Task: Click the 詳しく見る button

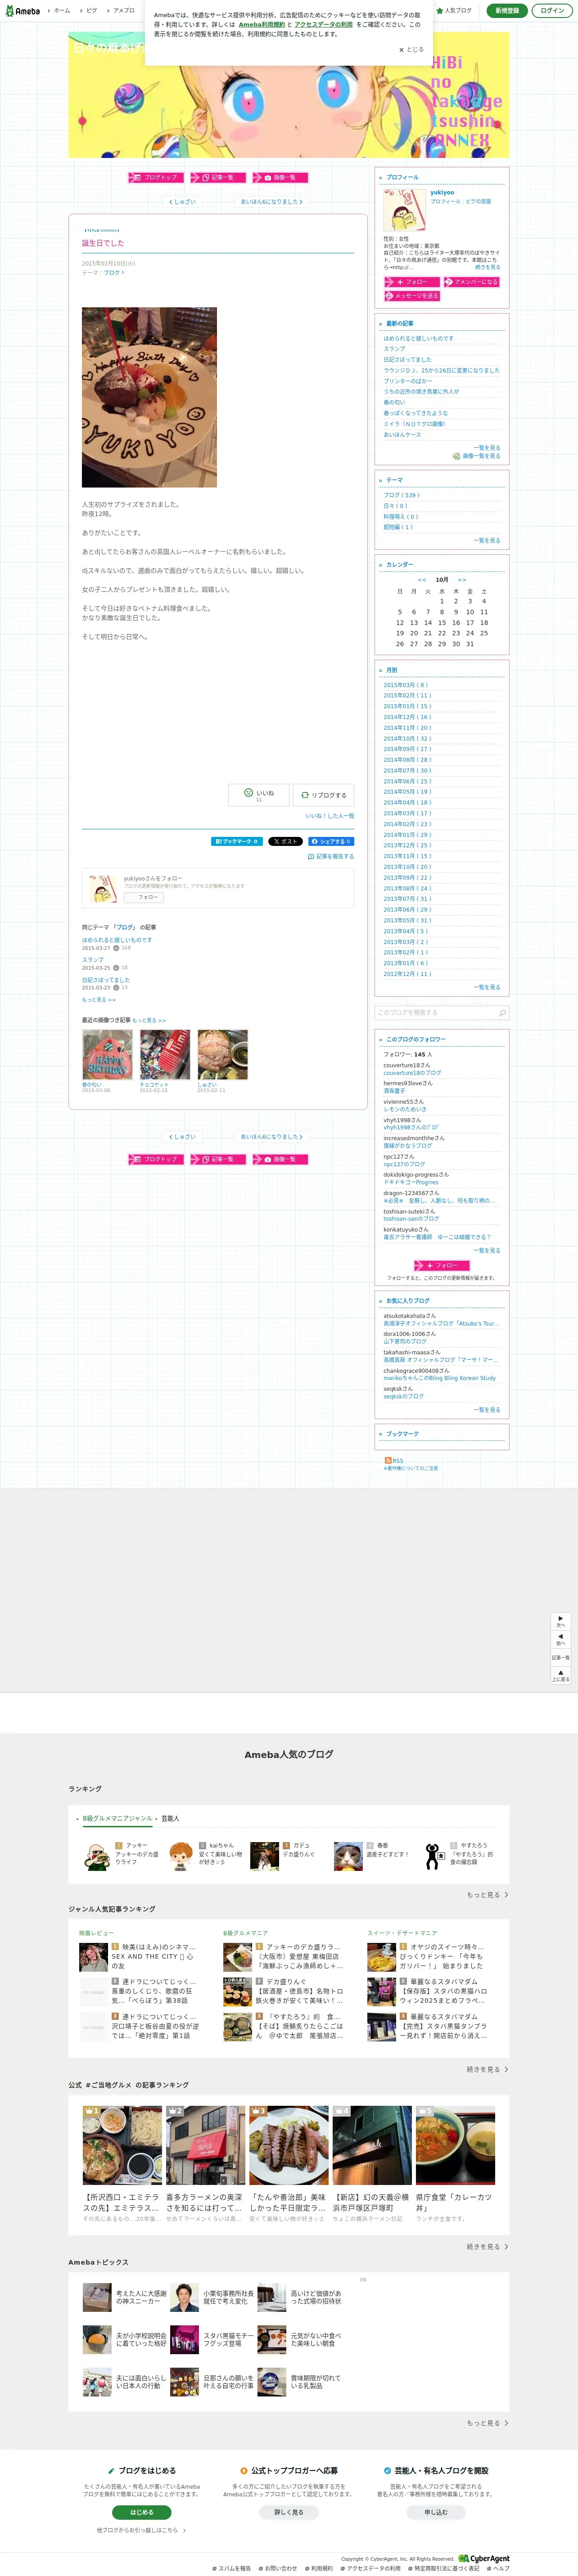Action: 289,2512
